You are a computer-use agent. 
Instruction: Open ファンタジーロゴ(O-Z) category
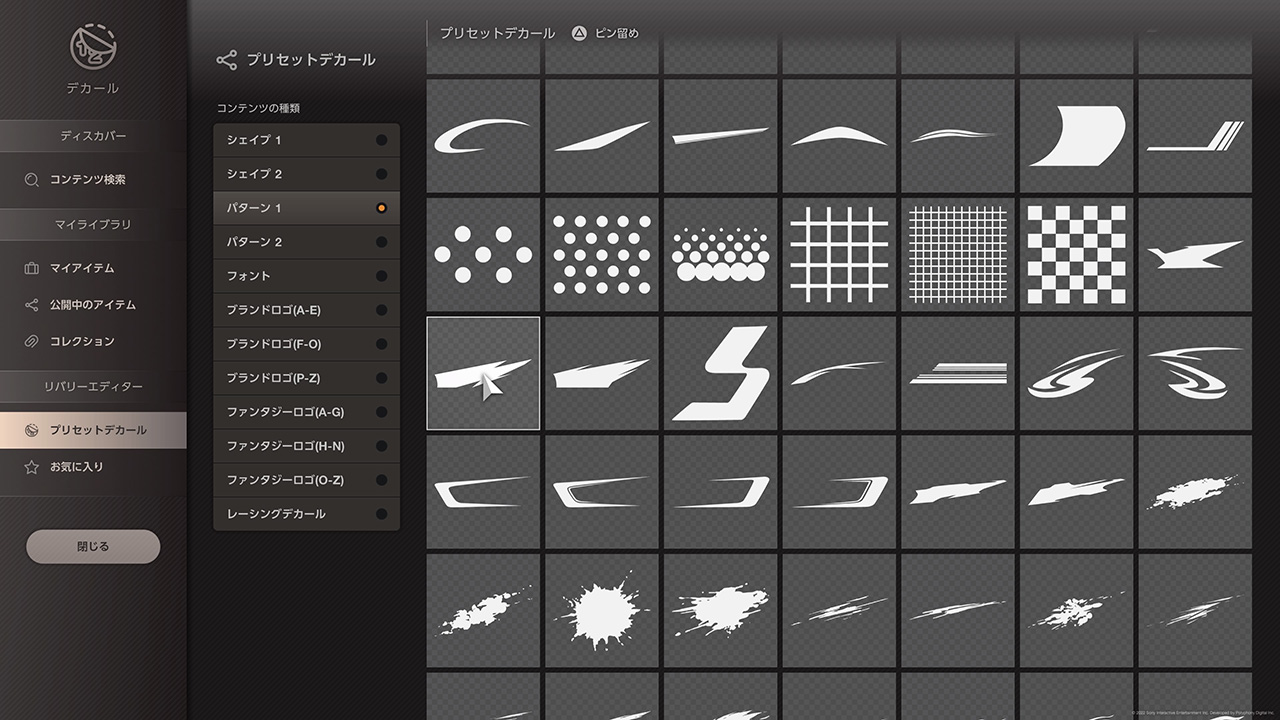pos(306,480)
